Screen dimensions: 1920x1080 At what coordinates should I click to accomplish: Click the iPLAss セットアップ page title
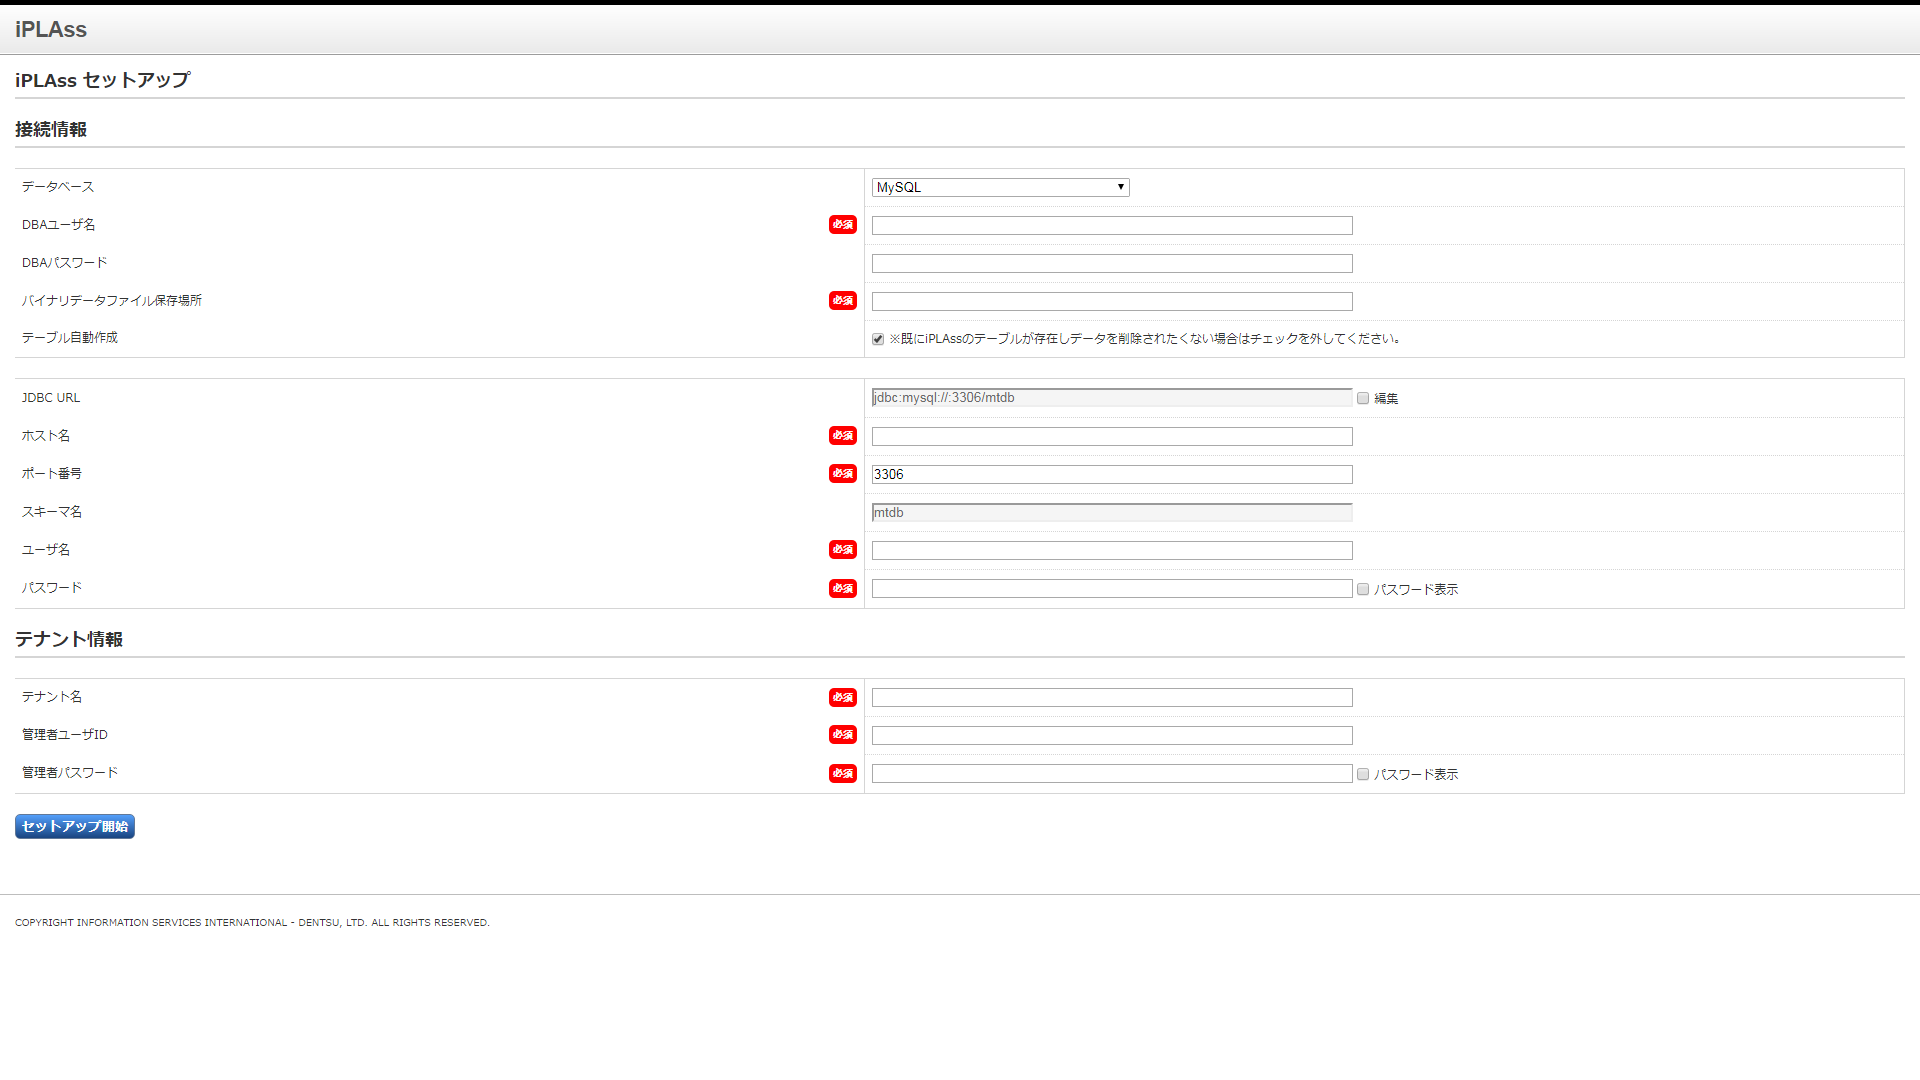coord(103,80)
